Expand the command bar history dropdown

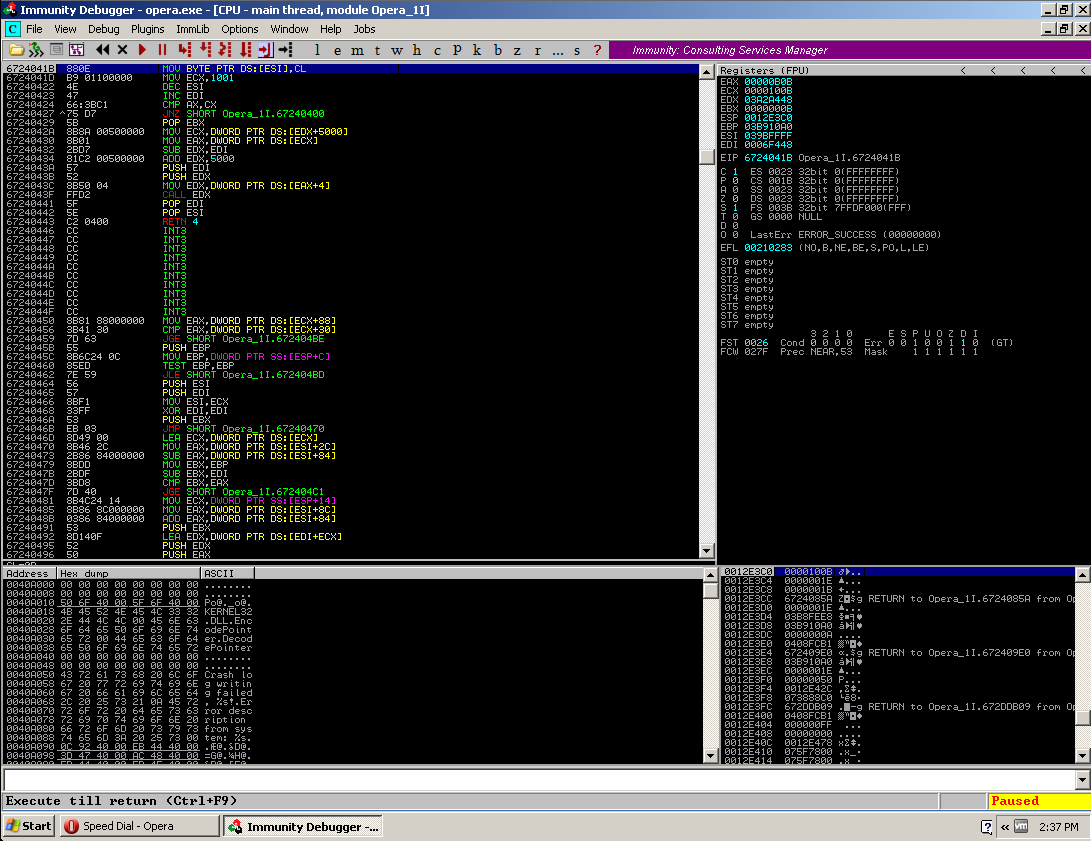click(1082, 780)
